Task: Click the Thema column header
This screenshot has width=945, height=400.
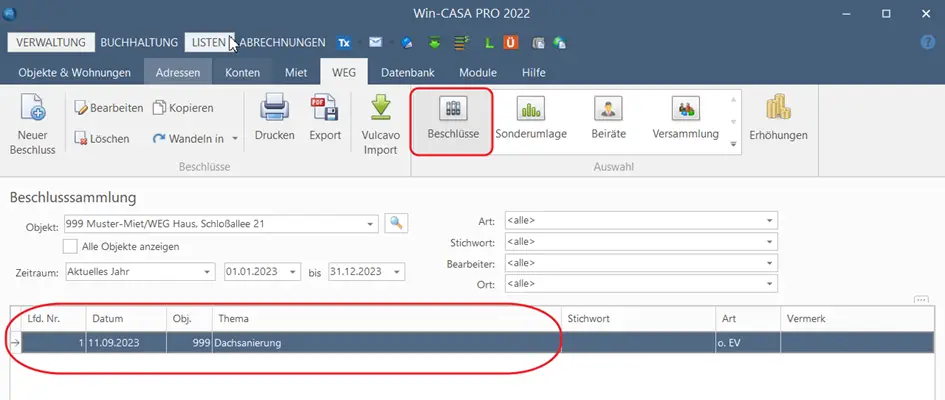Action: 387,318
